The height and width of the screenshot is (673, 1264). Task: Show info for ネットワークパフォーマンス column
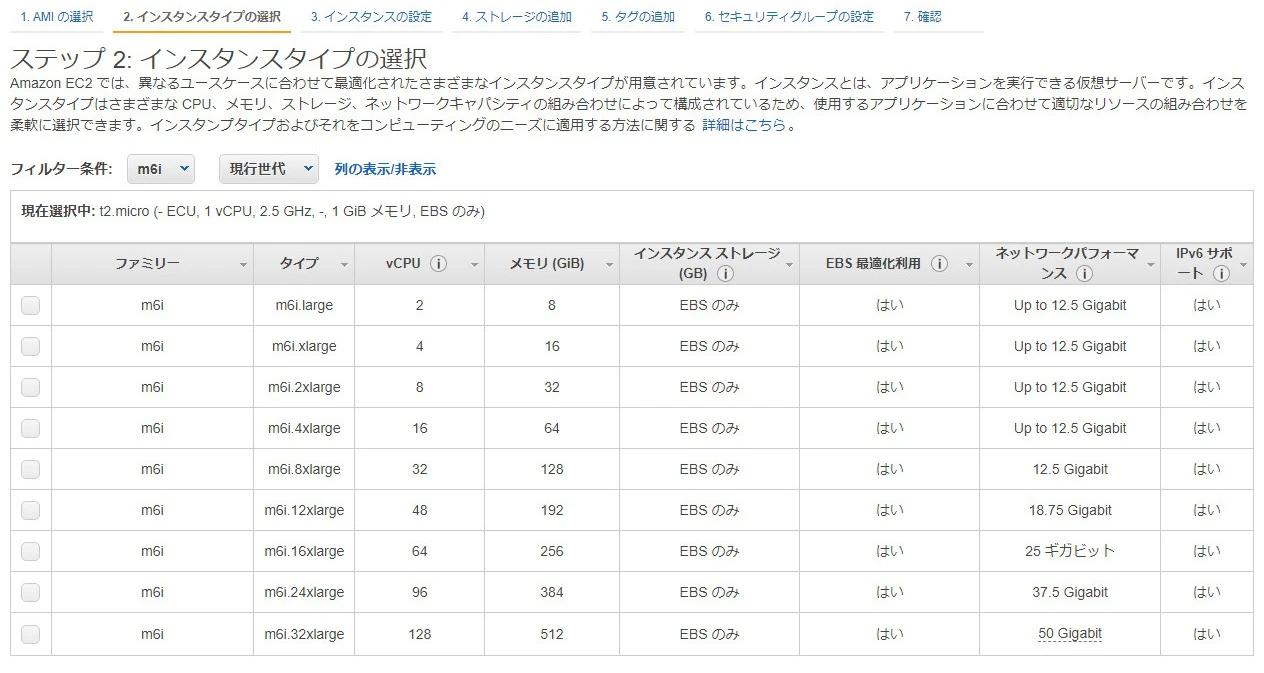(1084, 273)
